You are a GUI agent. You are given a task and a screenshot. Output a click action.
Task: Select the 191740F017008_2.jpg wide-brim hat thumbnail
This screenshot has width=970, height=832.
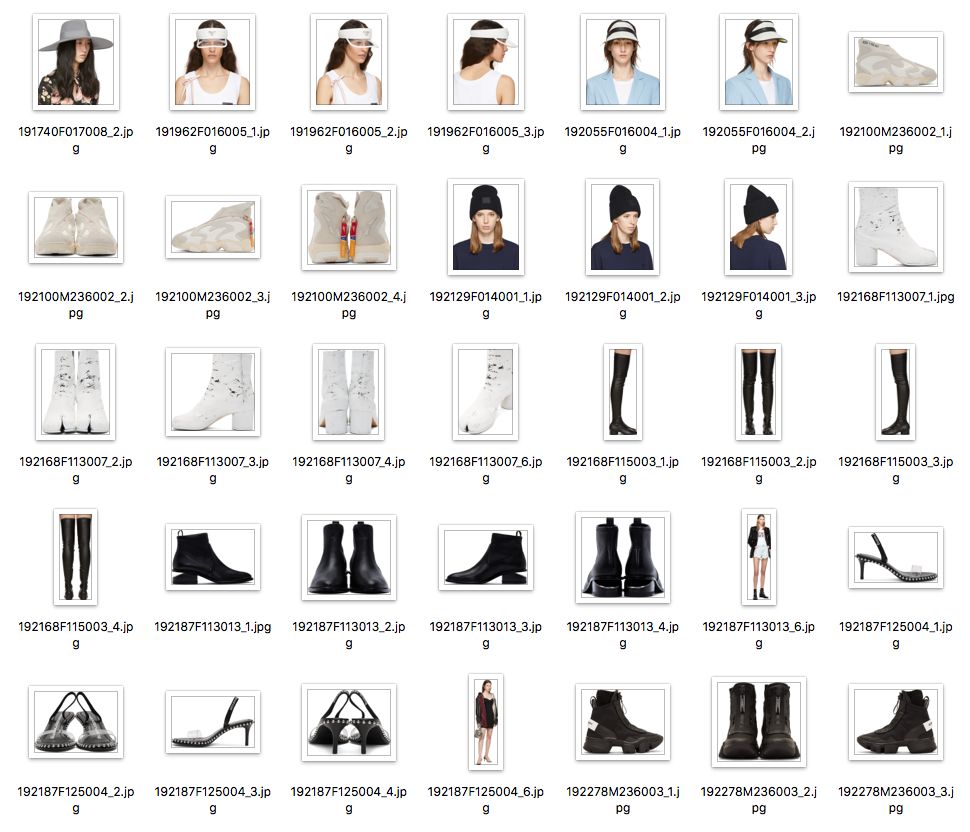pyautogui.click(x=75, y=62)
